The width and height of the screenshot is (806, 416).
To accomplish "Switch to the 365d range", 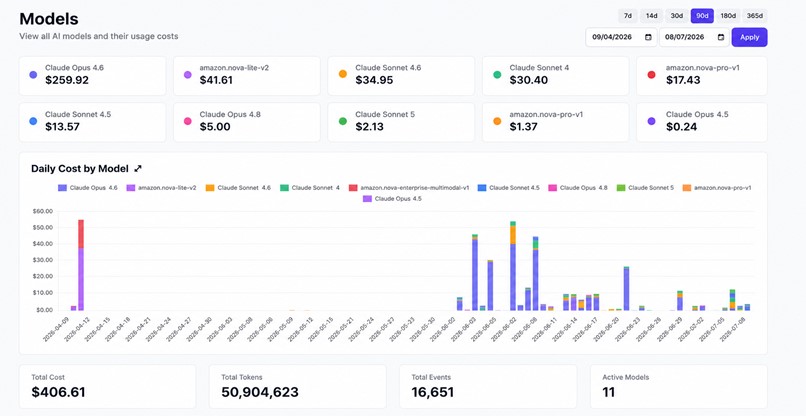I will (755, 16).
